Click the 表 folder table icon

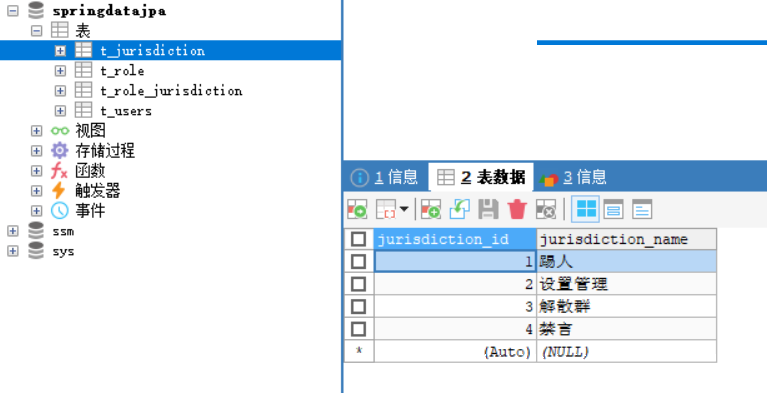click(x=60, y=30)
